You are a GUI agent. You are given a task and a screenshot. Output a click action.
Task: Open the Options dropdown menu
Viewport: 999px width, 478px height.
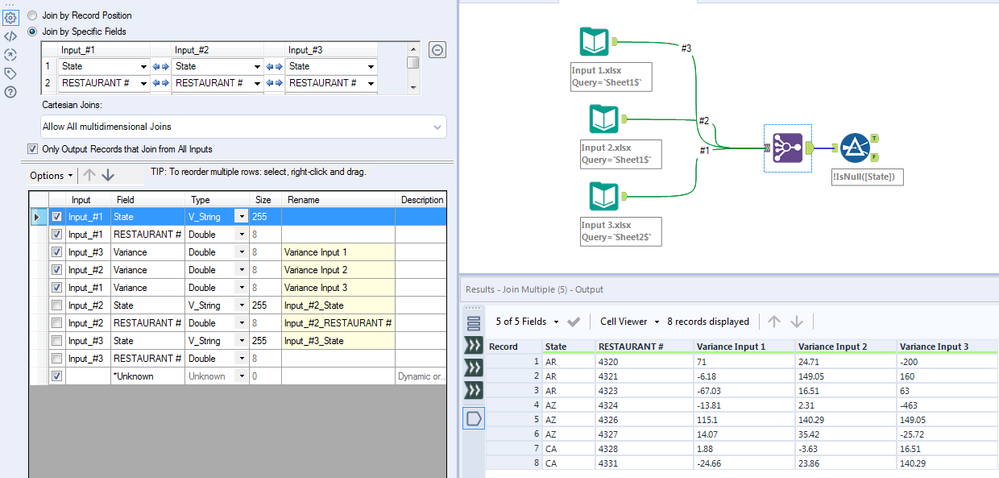click(x=53, y=175)
